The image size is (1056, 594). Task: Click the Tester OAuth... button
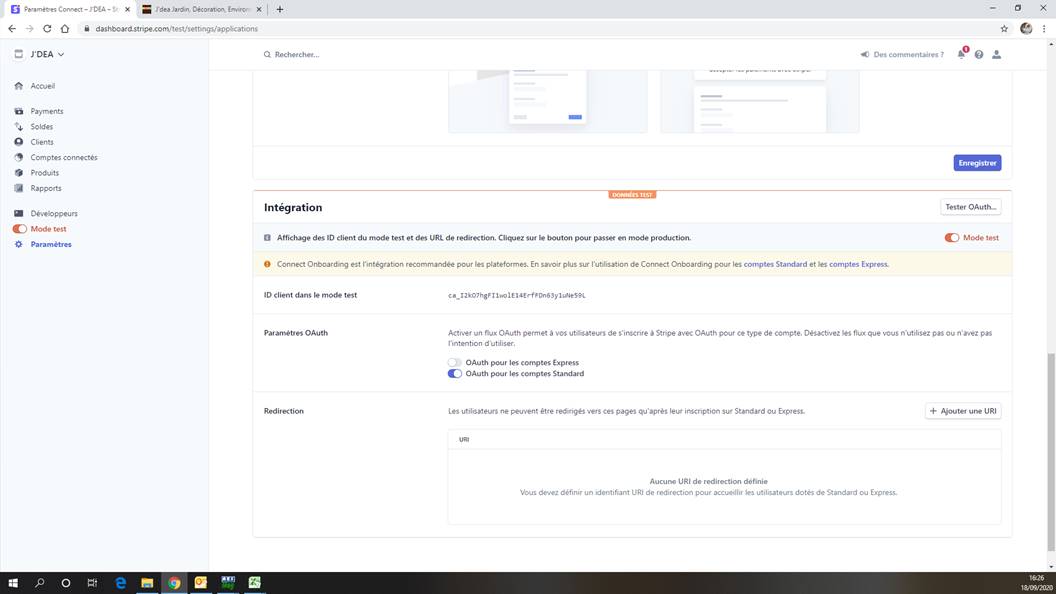click(x=970, y=207)
